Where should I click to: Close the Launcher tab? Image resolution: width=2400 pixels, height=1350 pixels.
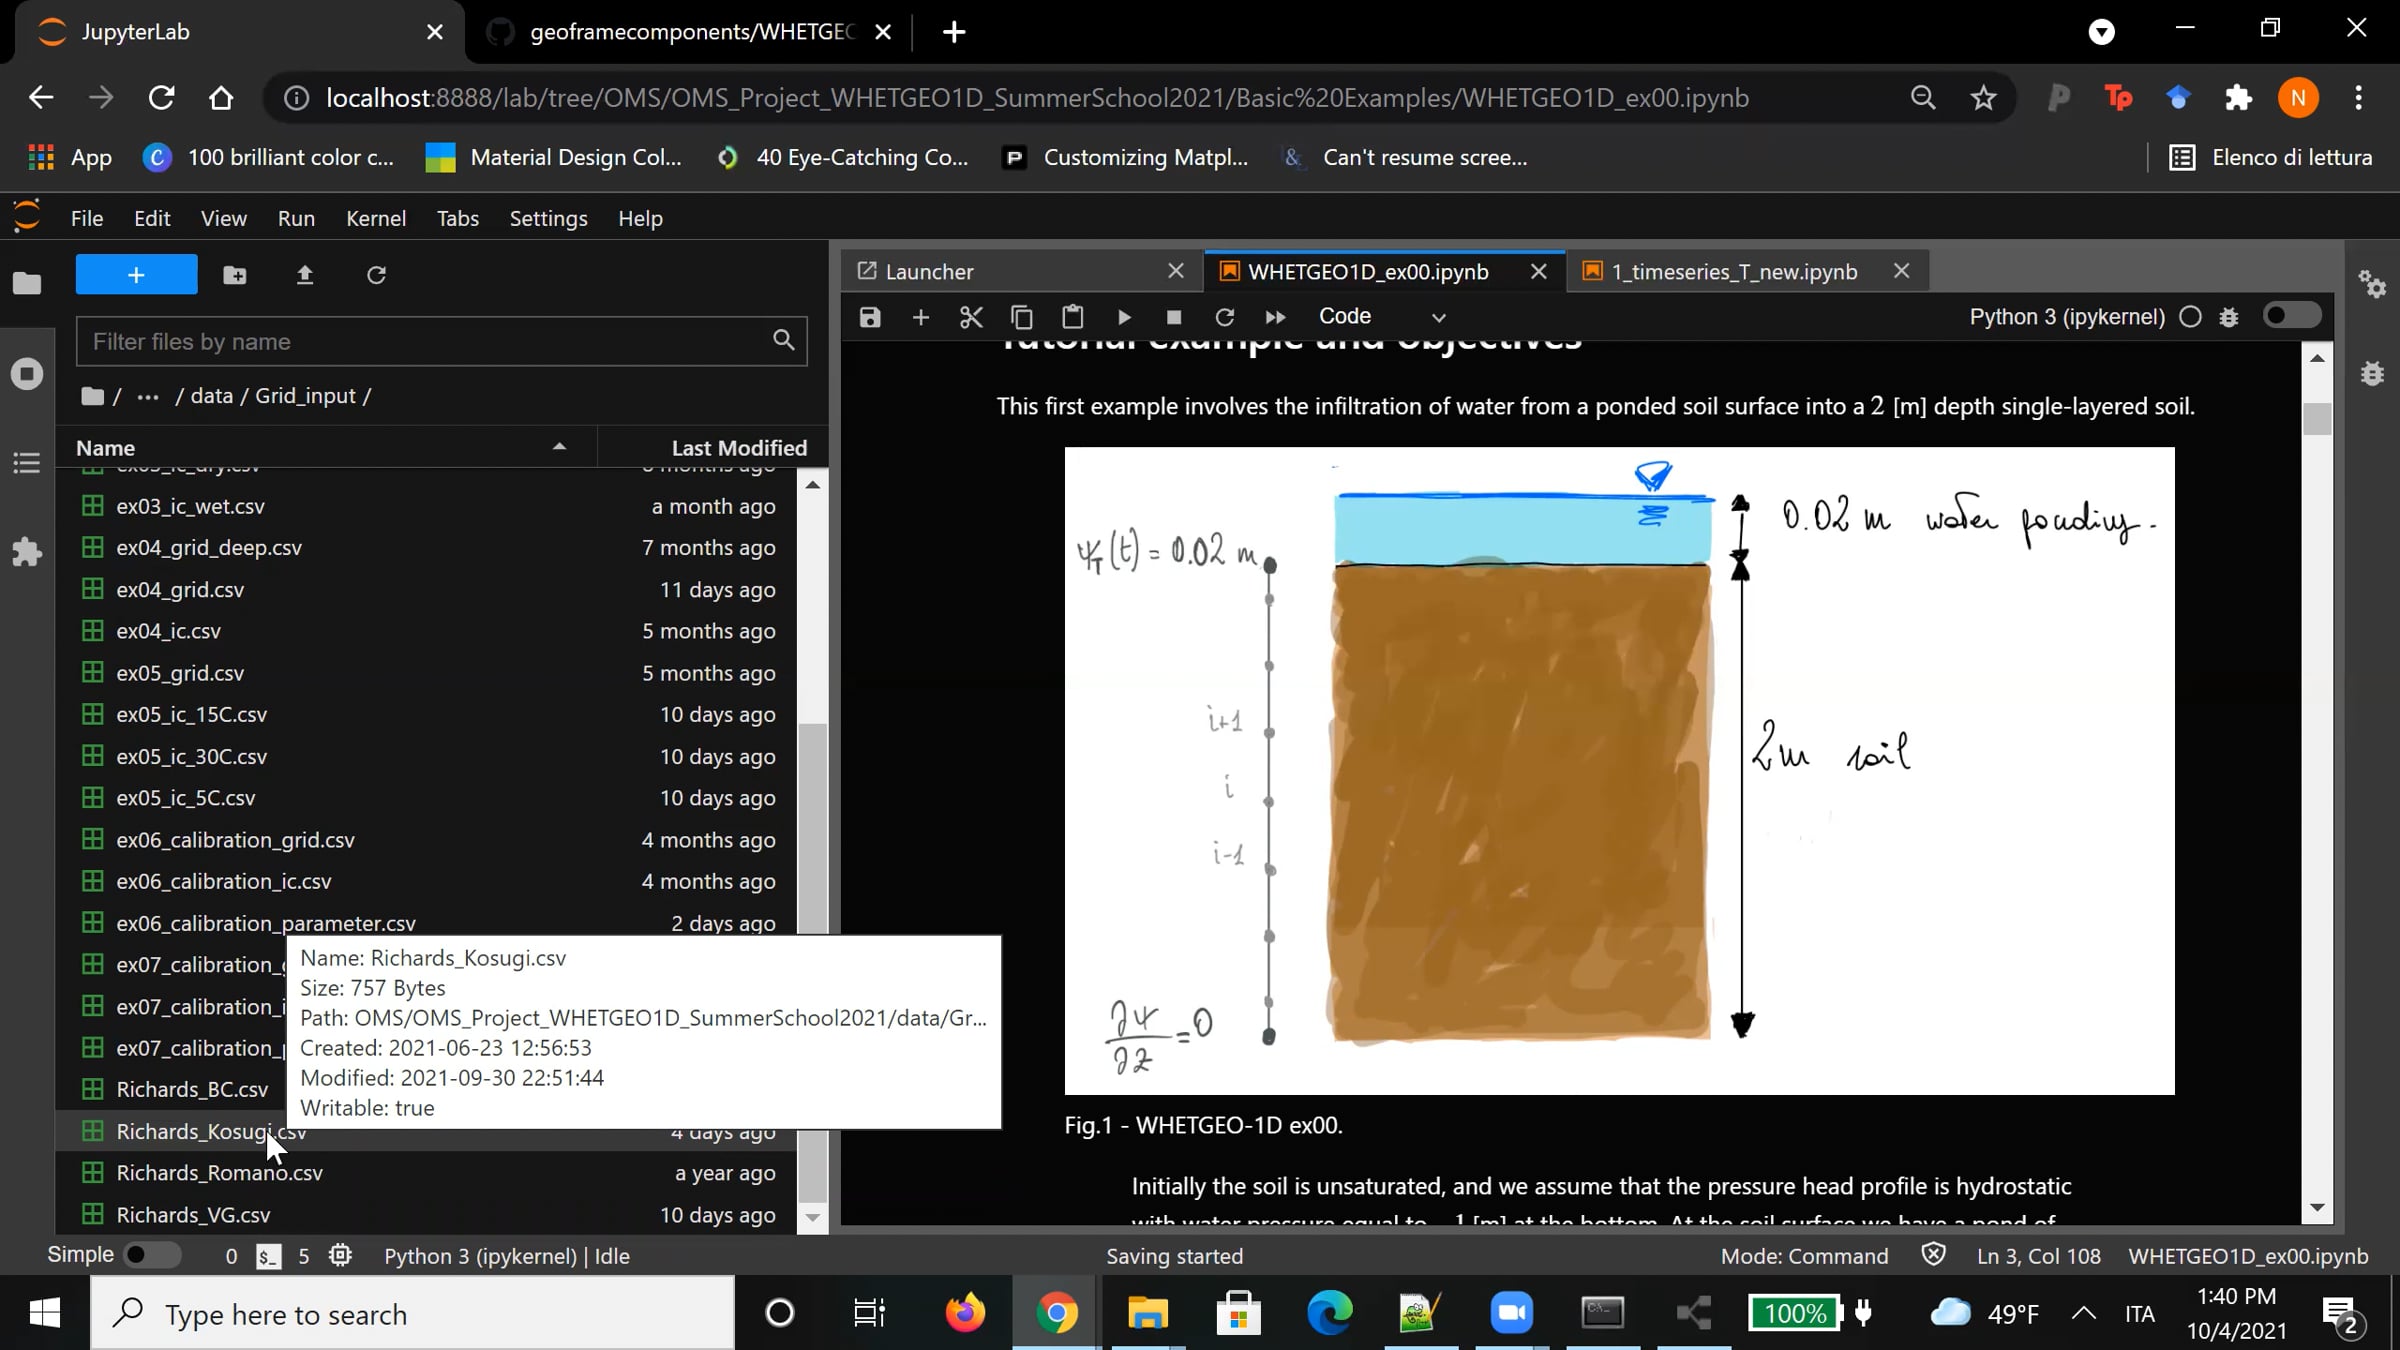1176,271
